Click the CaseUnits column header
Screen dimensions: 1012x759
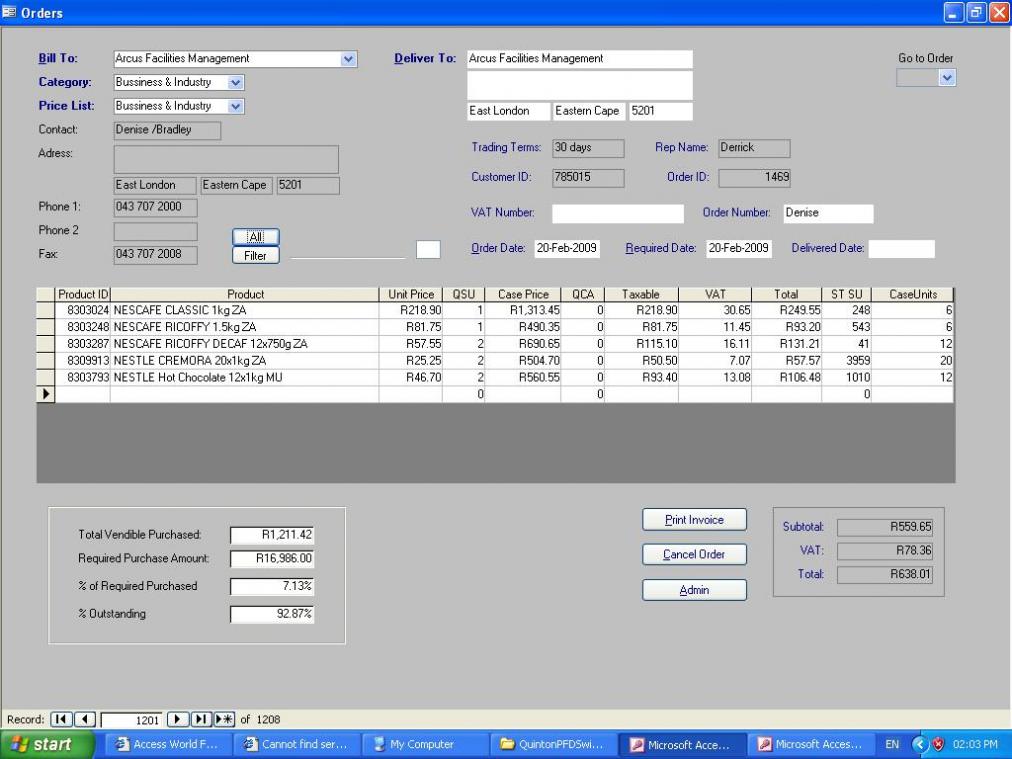pyautogui.click(x=913, y=294)
